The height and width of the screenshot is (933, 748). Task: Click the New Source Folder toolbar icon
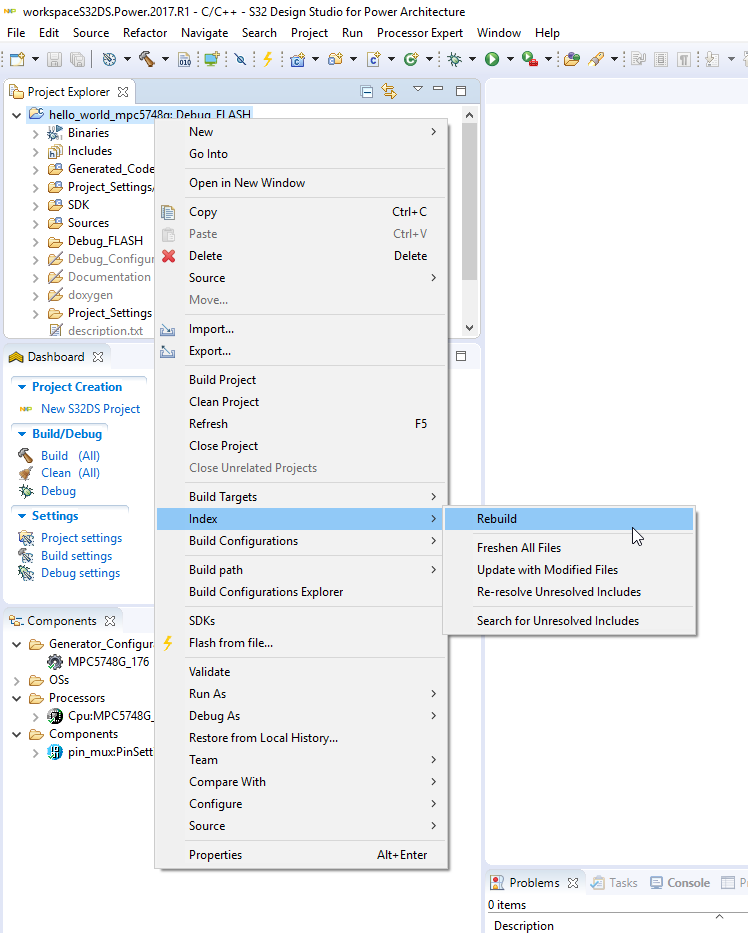click(336, 59)
